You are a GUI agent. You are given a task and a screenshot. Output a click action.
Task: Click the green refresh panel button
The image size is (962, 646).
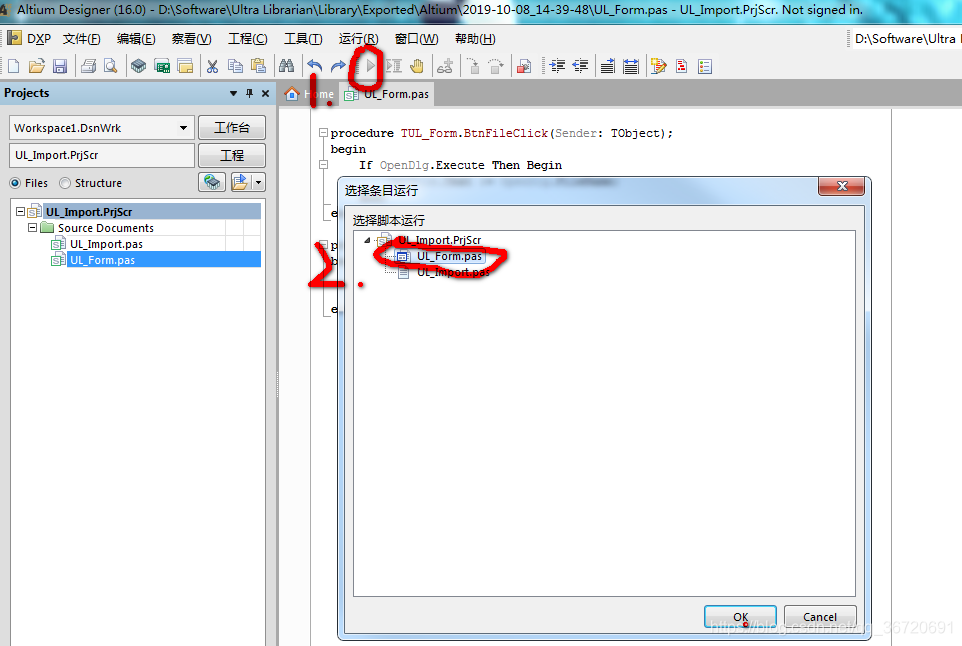coord(212,182)
